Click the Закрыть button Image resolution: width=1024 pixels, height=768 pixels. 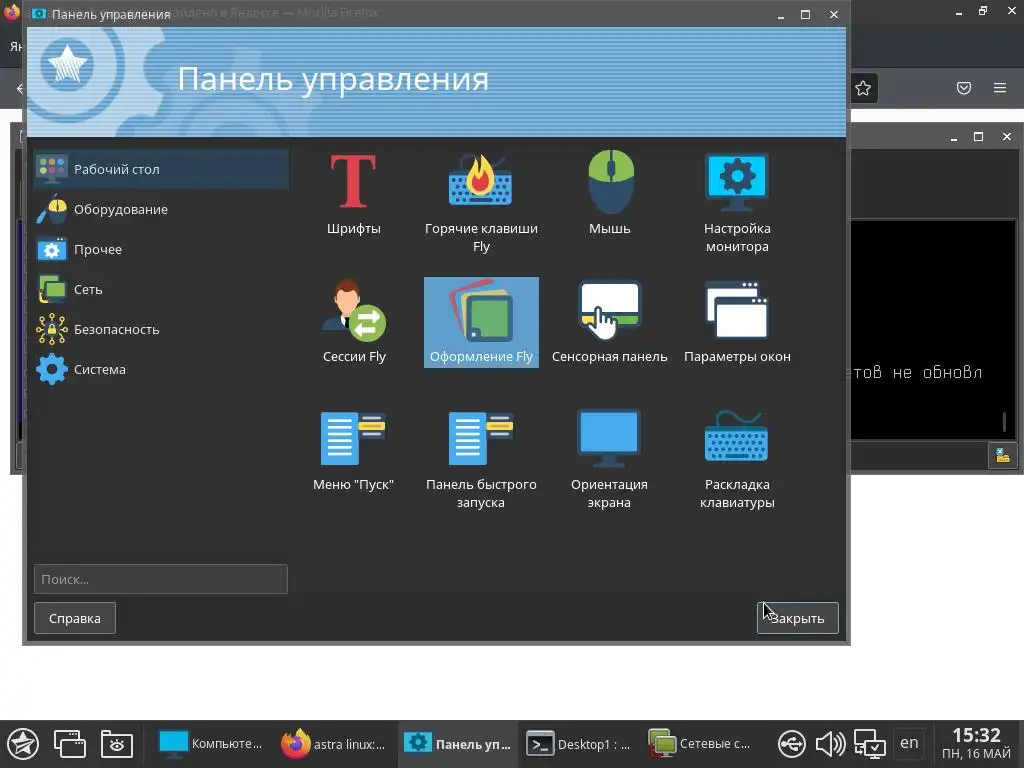click(x=797, y=618)
